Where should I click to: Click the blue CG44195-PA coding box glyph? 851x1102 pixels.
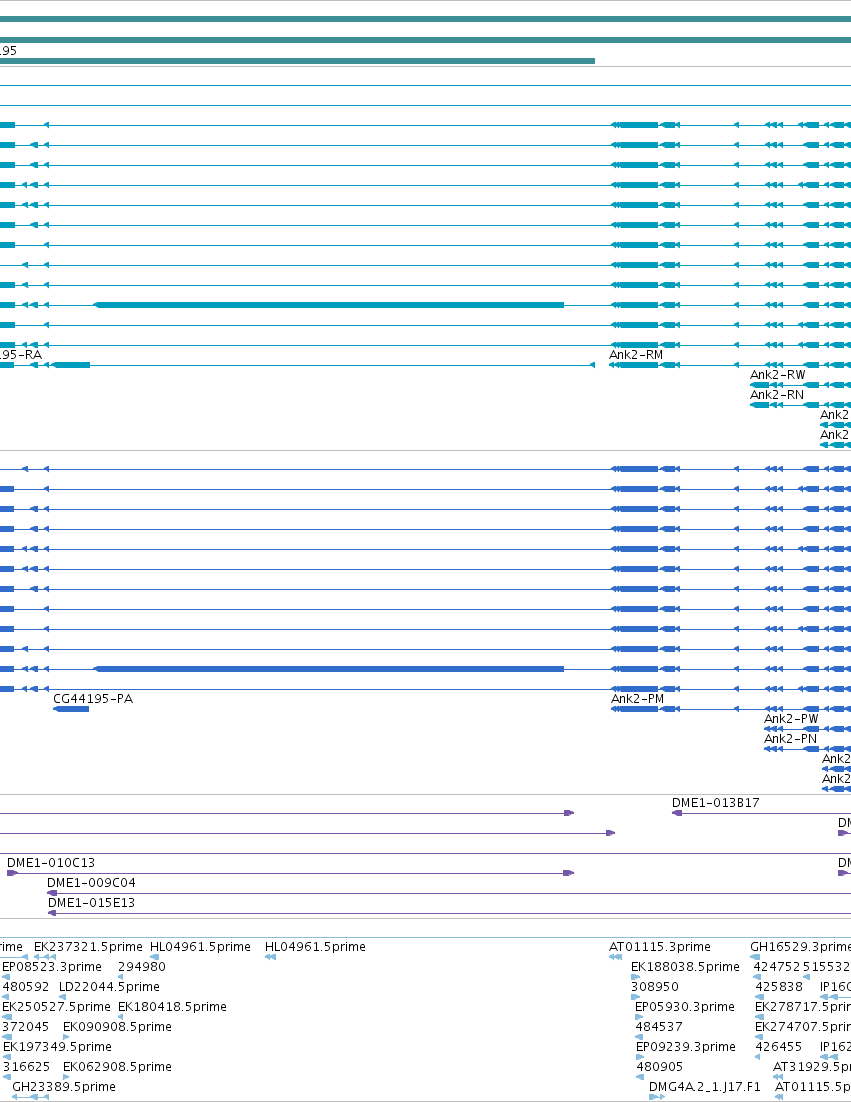tap(71, 709)
